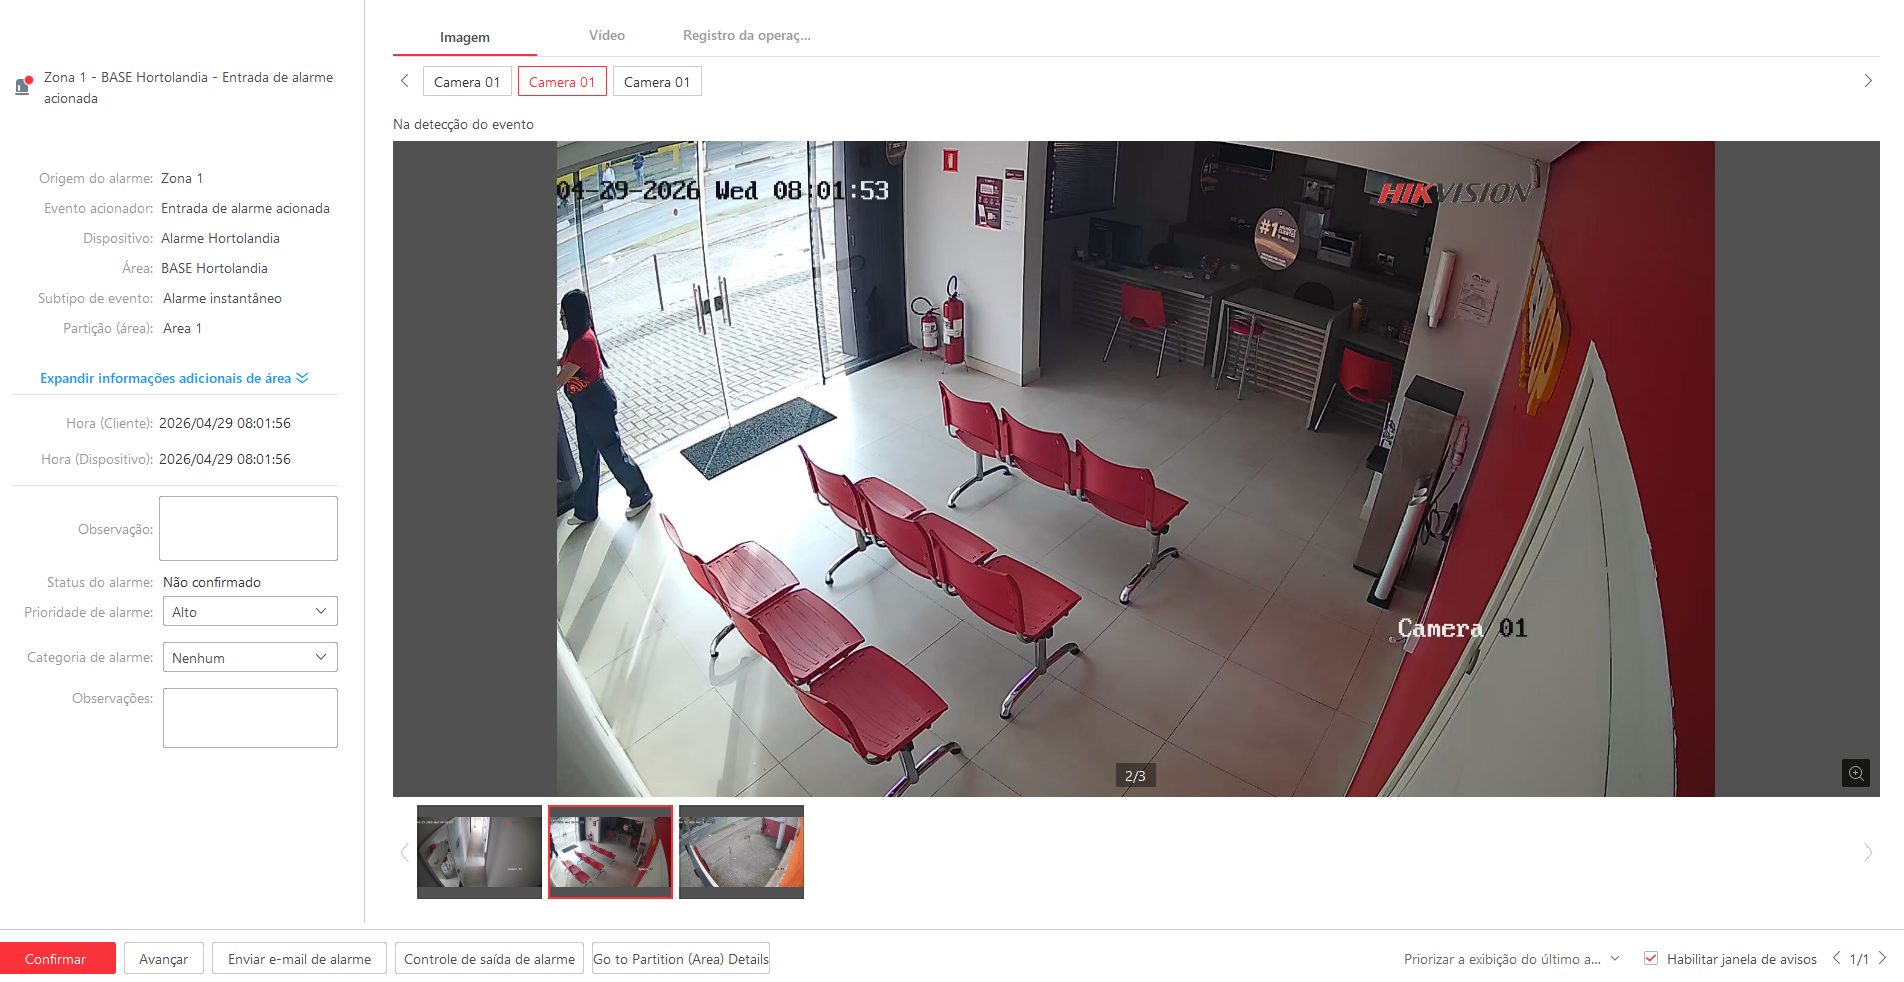1904x982 pixels.
Task: Open the Categoria de alarme dropdown
Action: point(250,657)
